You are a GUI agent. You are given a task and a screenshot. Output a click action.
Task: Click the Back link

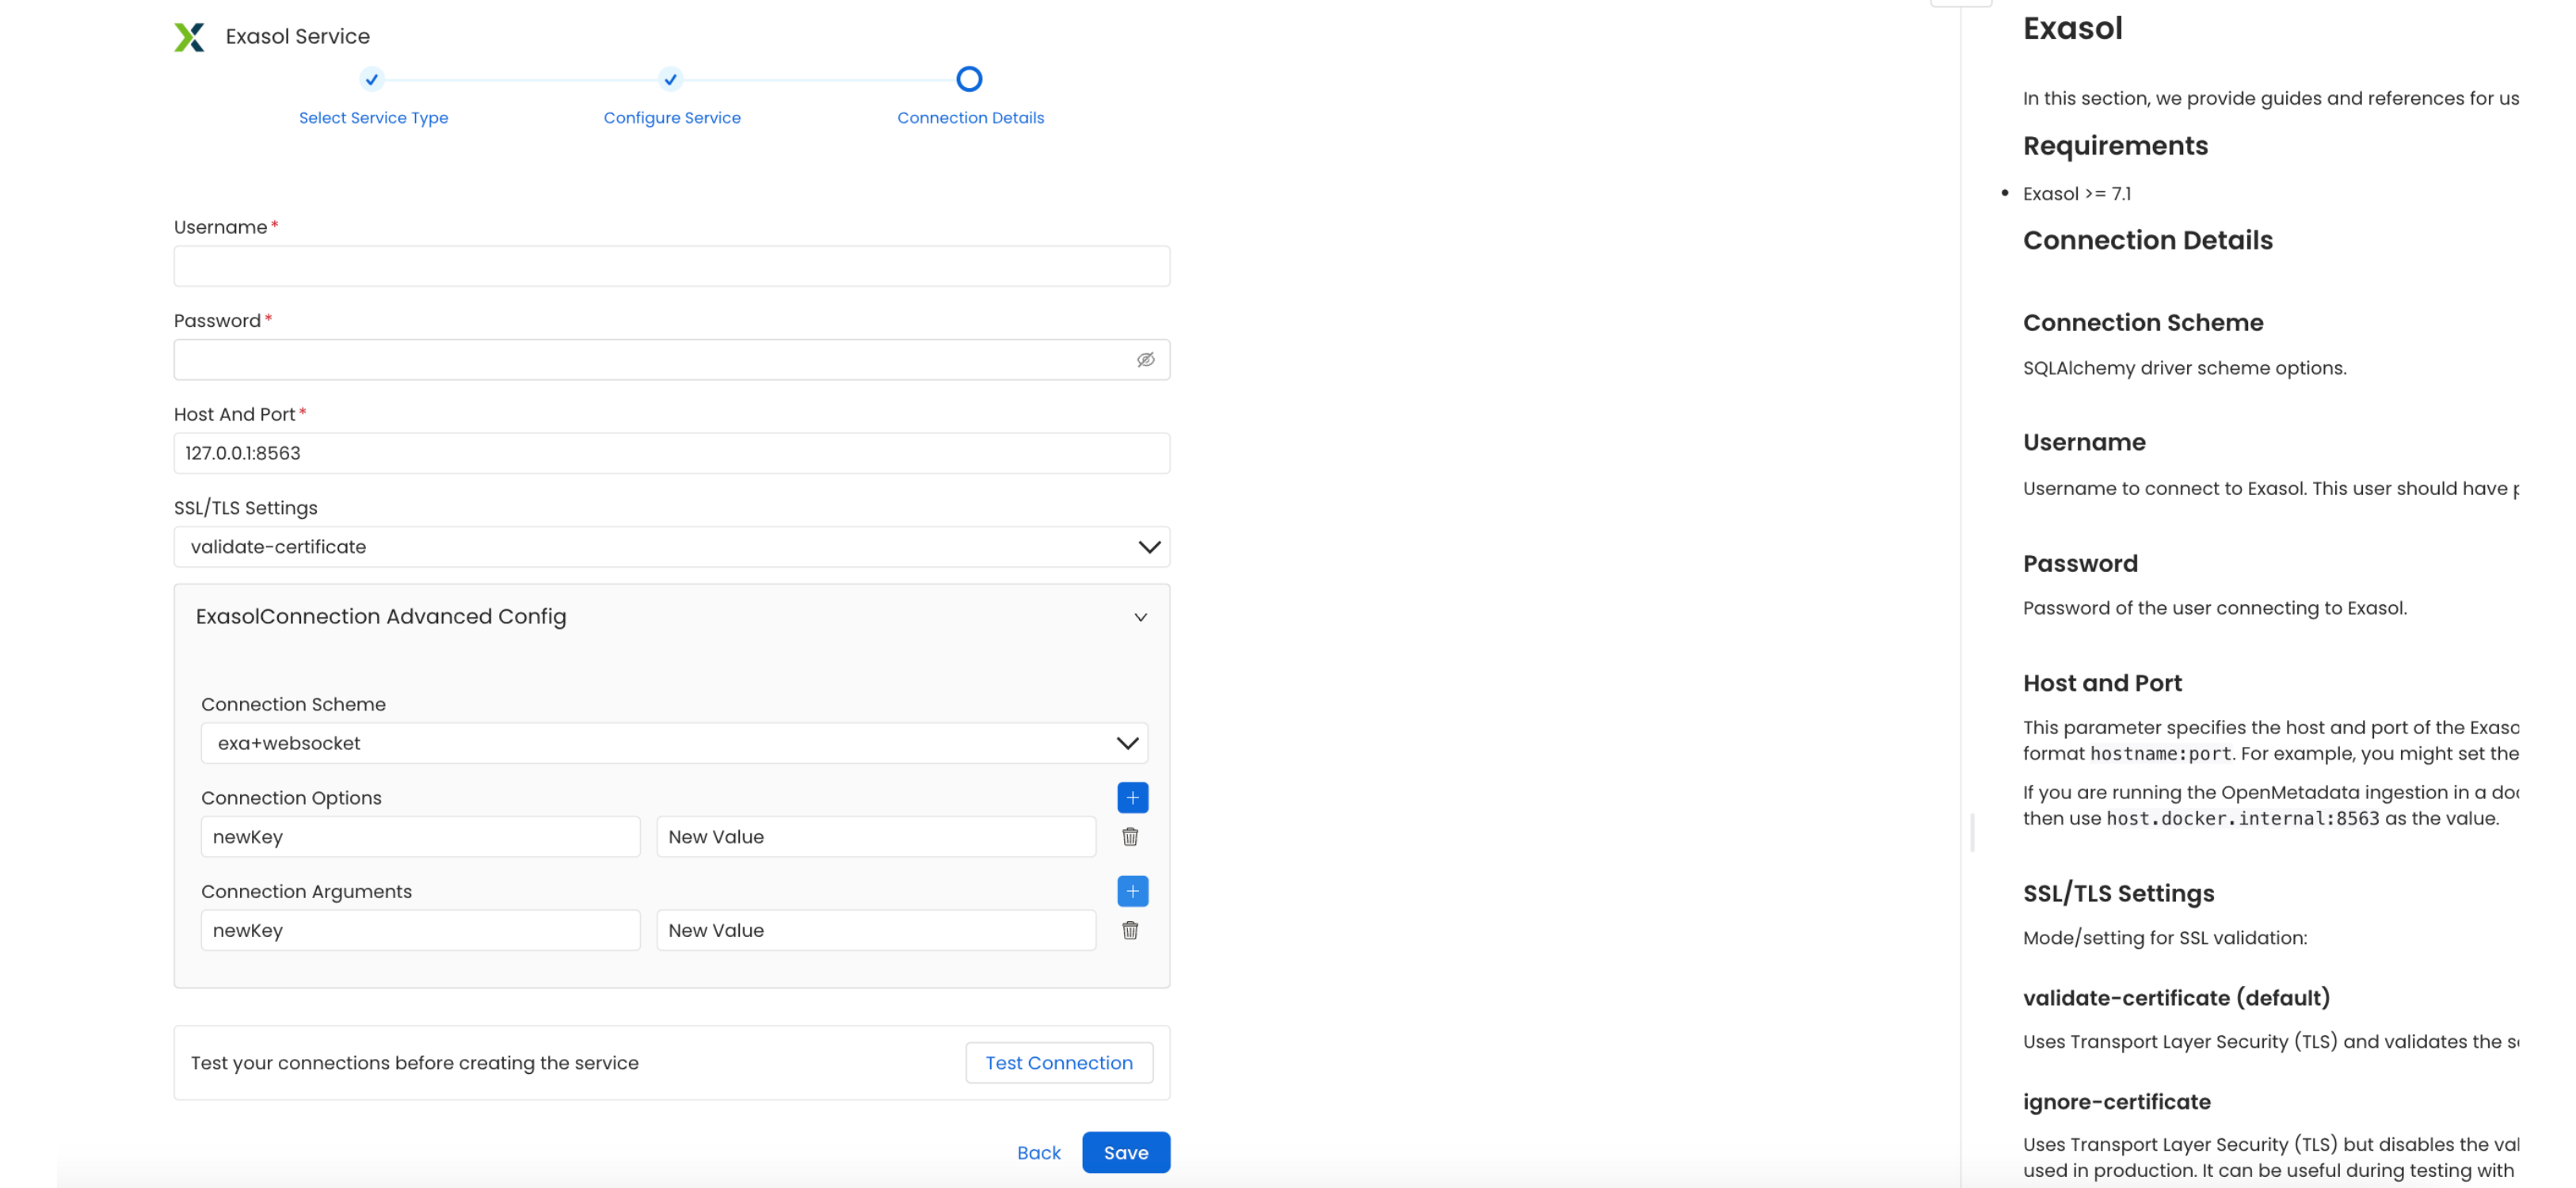pos(1038,1152)
